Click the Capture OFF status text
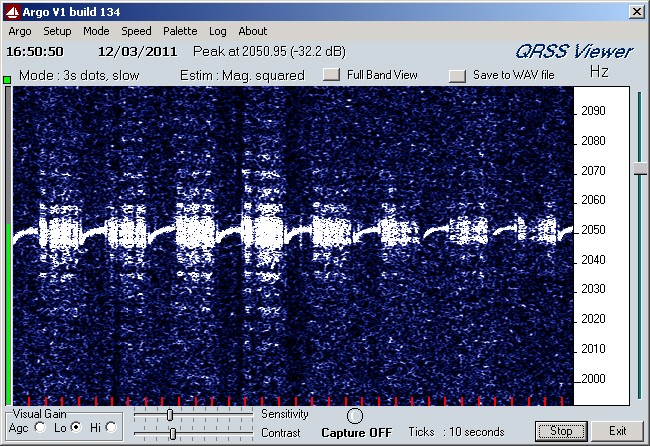The height and width of the screenshot is (446, 650). click(x=357, y=433)
